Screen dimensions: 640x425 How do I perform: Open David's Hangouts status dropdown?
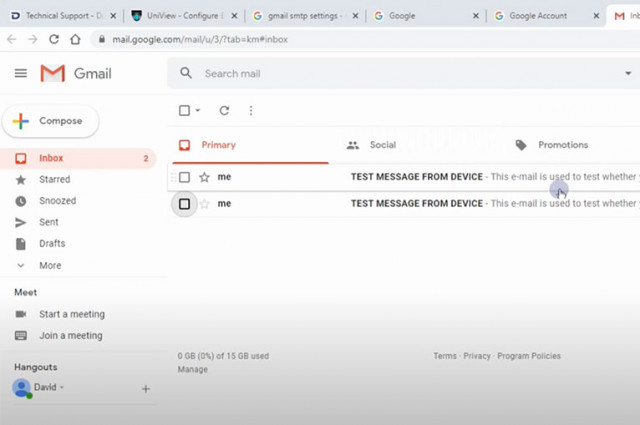coord(62,387)
